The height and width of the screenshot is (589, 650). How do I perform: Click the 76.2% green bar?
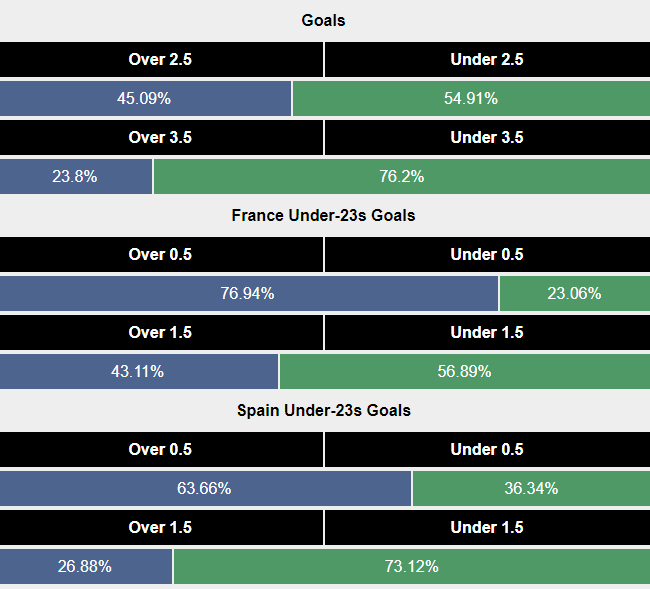[x=402, y=176]
